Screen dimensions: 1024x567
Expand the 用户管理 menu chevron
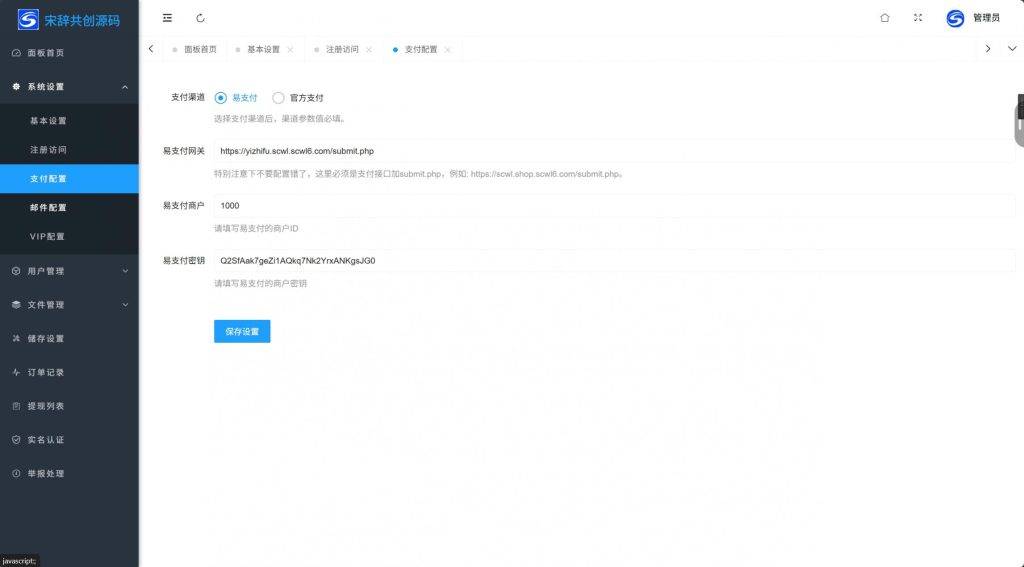pos(125,271)
